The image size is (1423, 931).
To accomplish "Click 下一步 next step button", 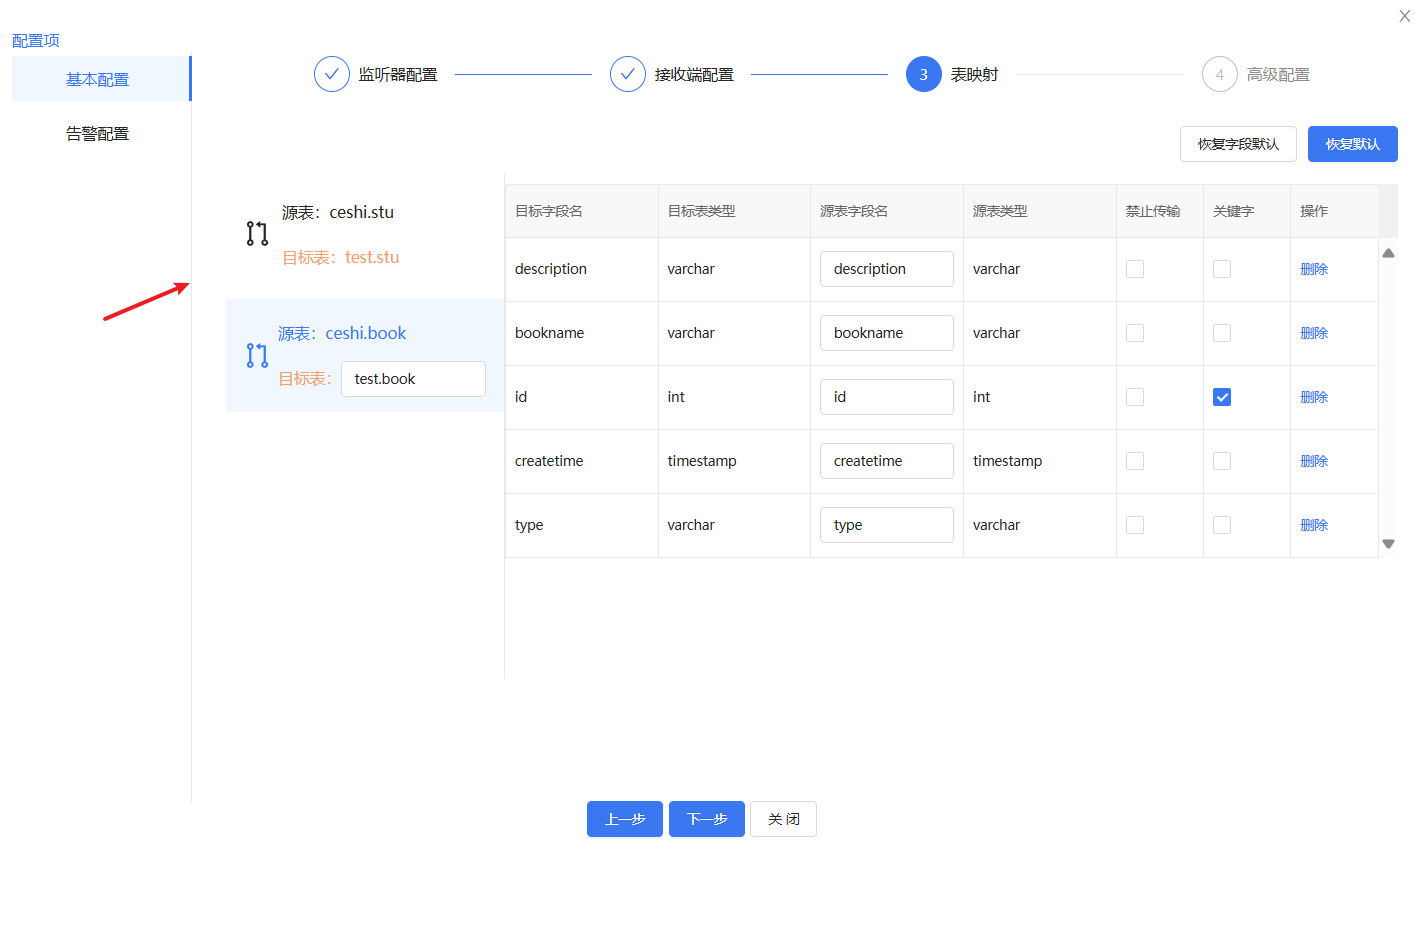I will point(707,819).
